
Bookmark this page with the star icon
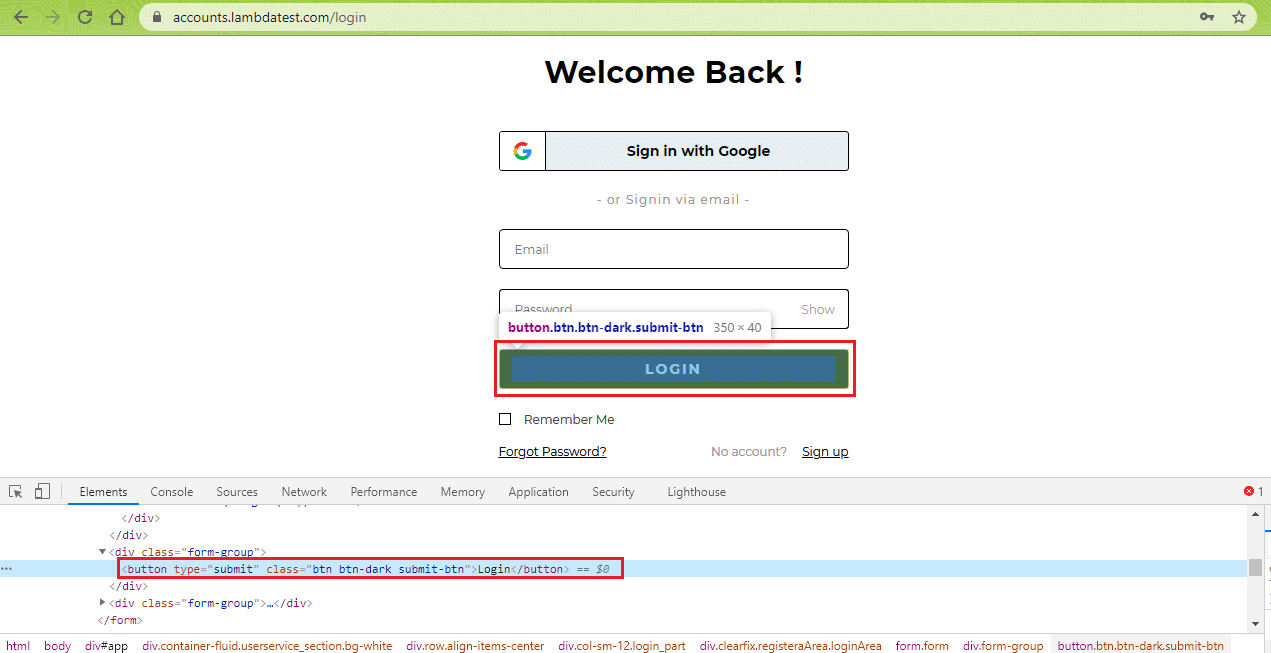(1238, 17)
